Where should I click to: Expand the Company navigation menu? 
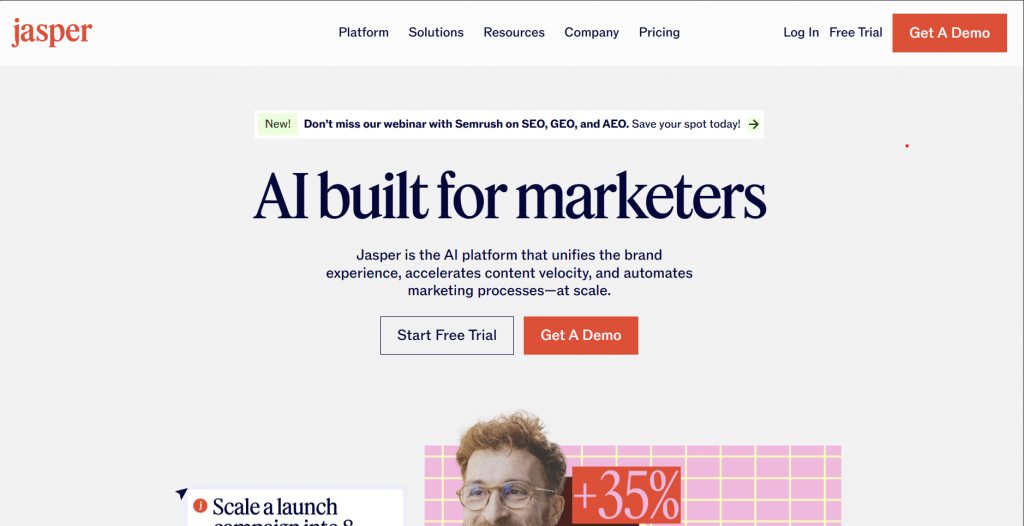coord(592,32)
